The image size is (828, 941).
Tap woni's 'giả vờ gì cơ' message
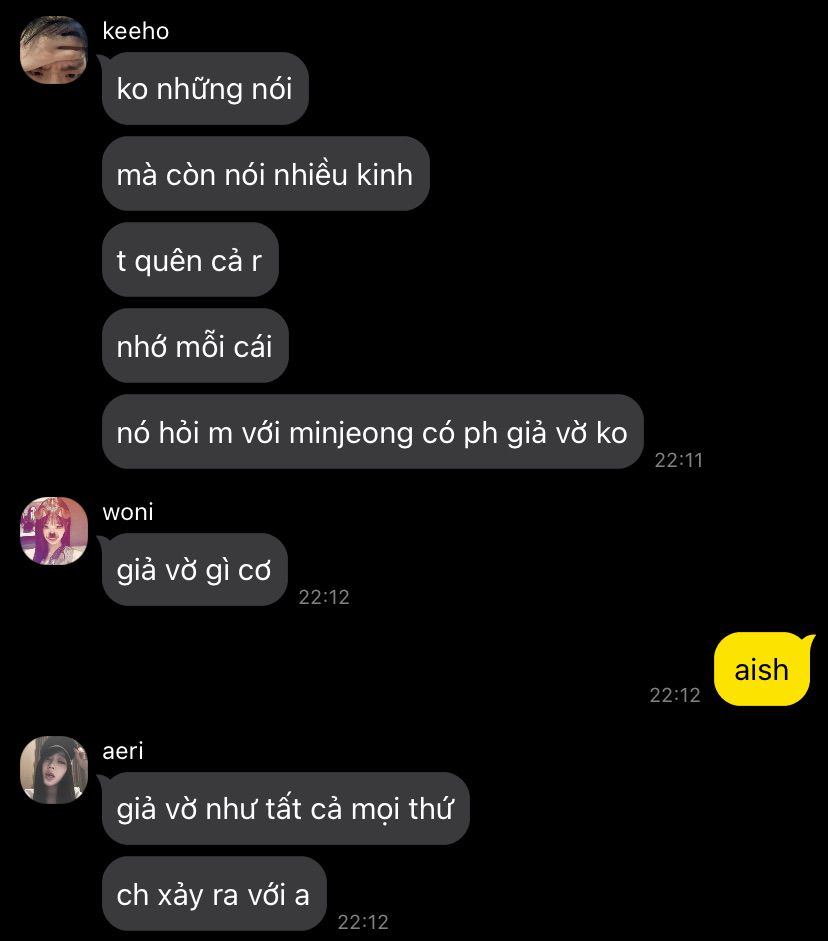click(x=194, y=570)
